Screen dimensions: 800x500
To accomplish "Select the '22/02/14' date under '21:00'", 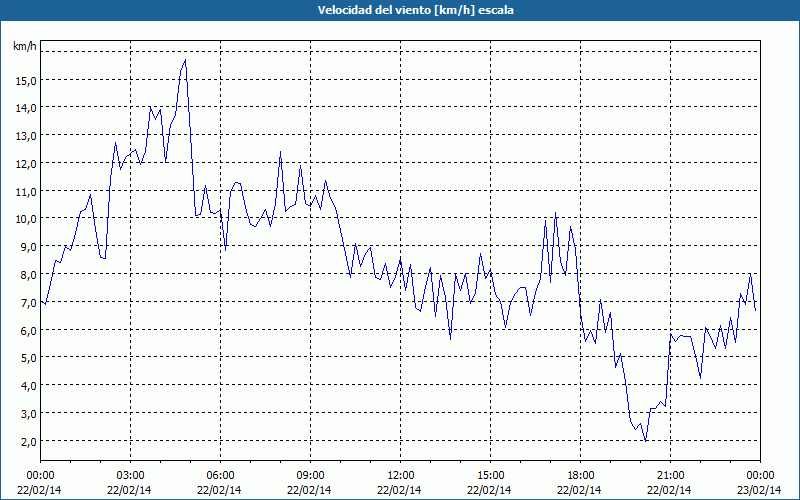I will click(670, 490).
